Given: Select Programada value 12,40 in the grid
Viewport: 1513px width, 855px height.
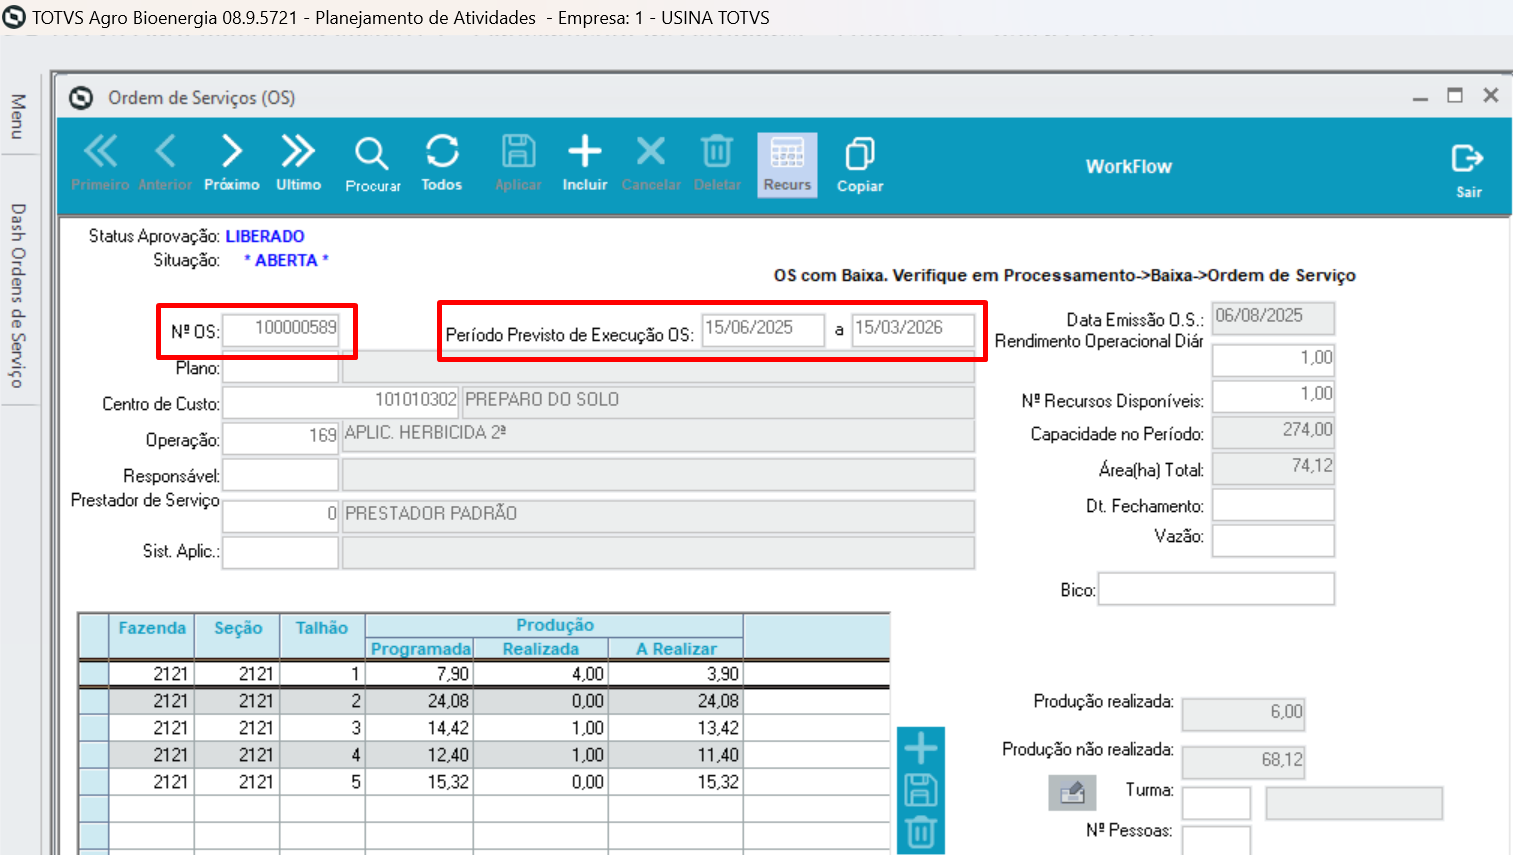Looking at the screenshot, I should click(x=420, y=755).
